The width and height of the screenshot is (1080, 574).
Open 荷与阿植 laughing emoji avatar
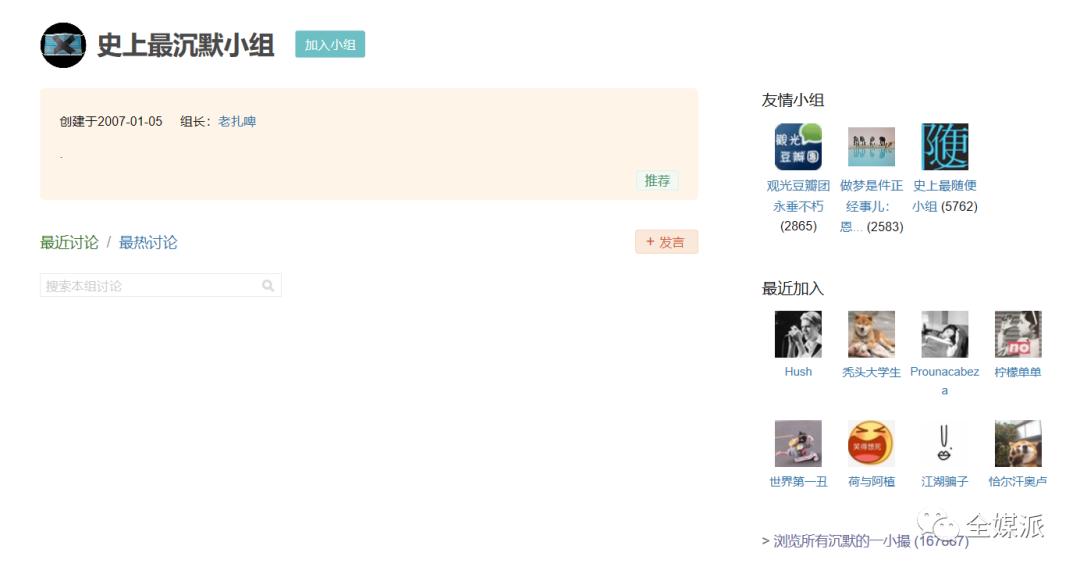pos(871,444)
